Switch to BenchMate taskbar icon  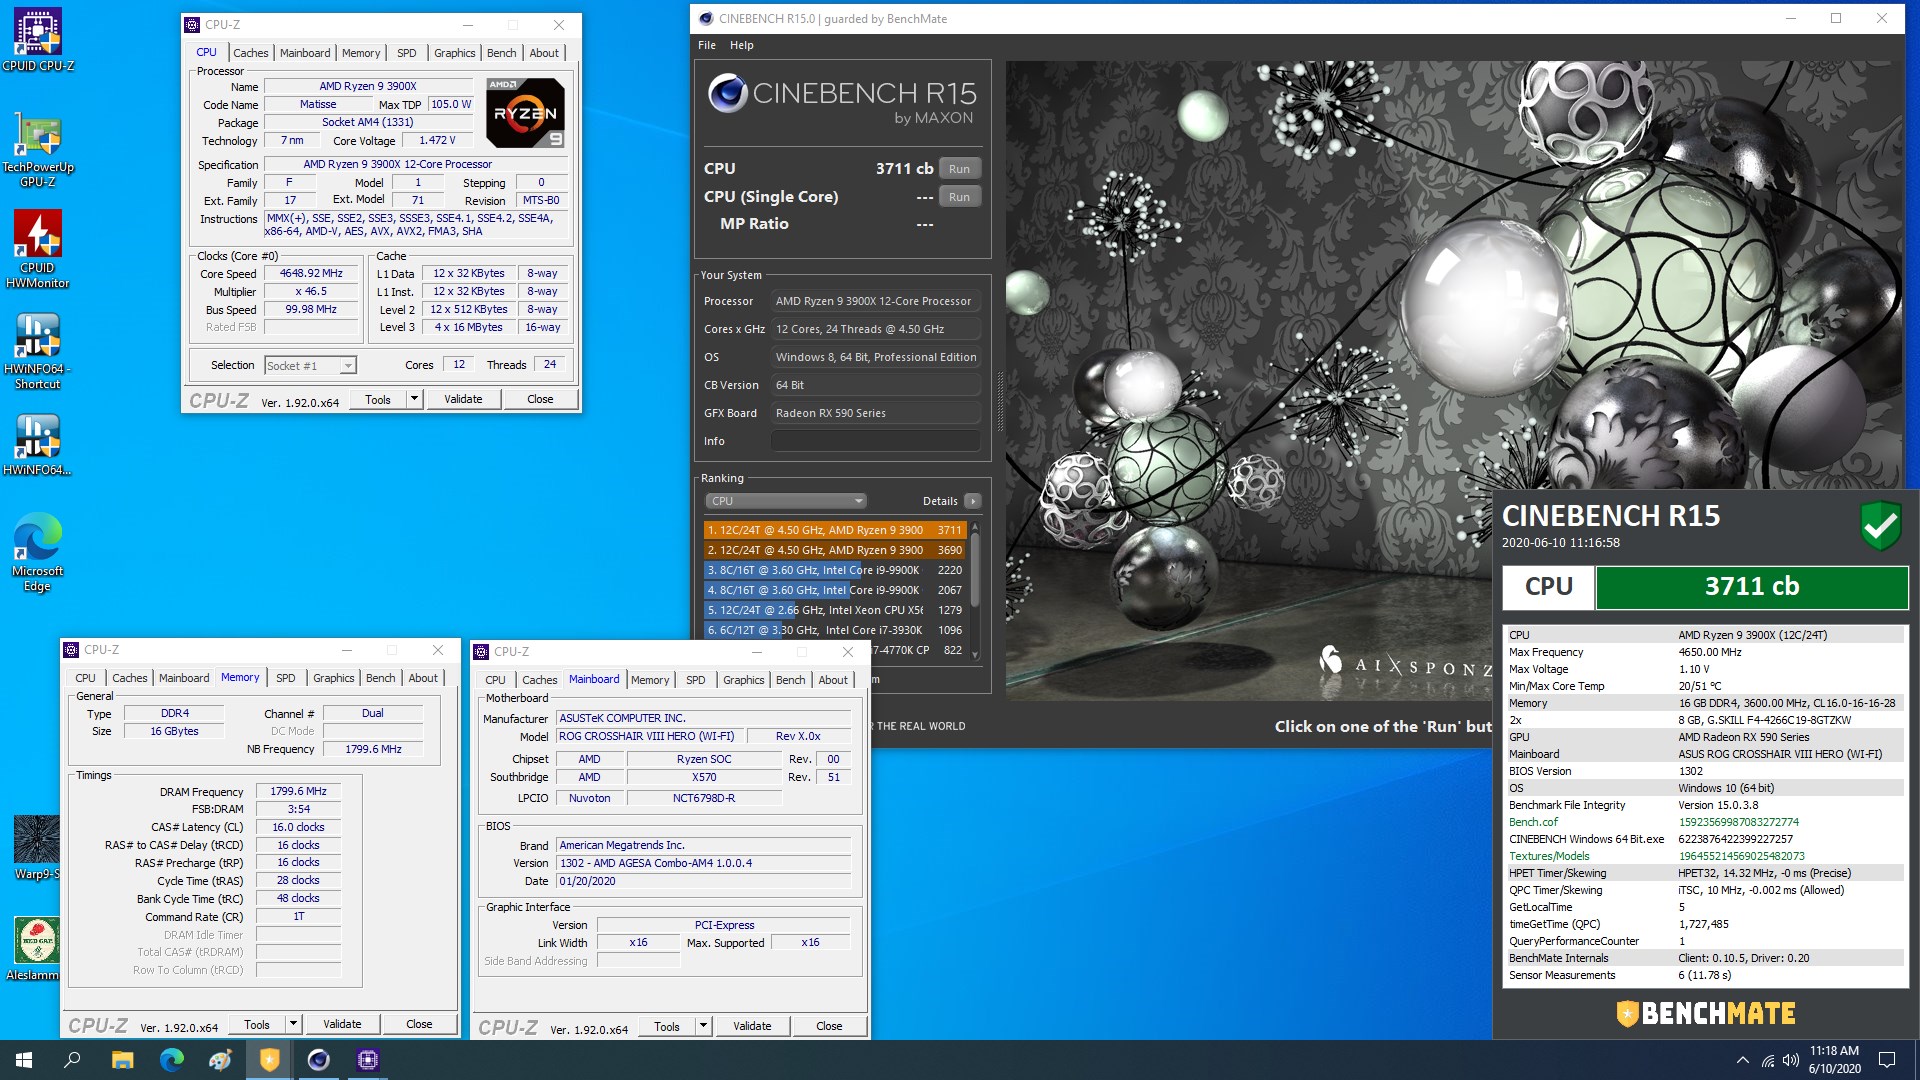[x=269, y=1060]
